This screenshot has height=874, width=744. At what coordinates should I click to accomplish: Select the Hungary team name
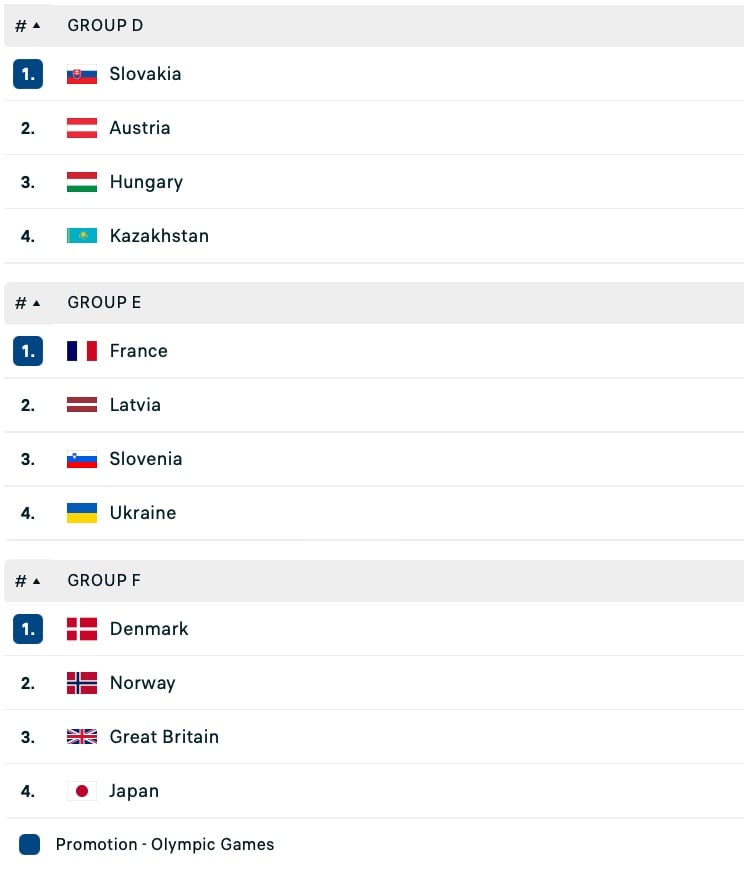(x=146, y=182)
